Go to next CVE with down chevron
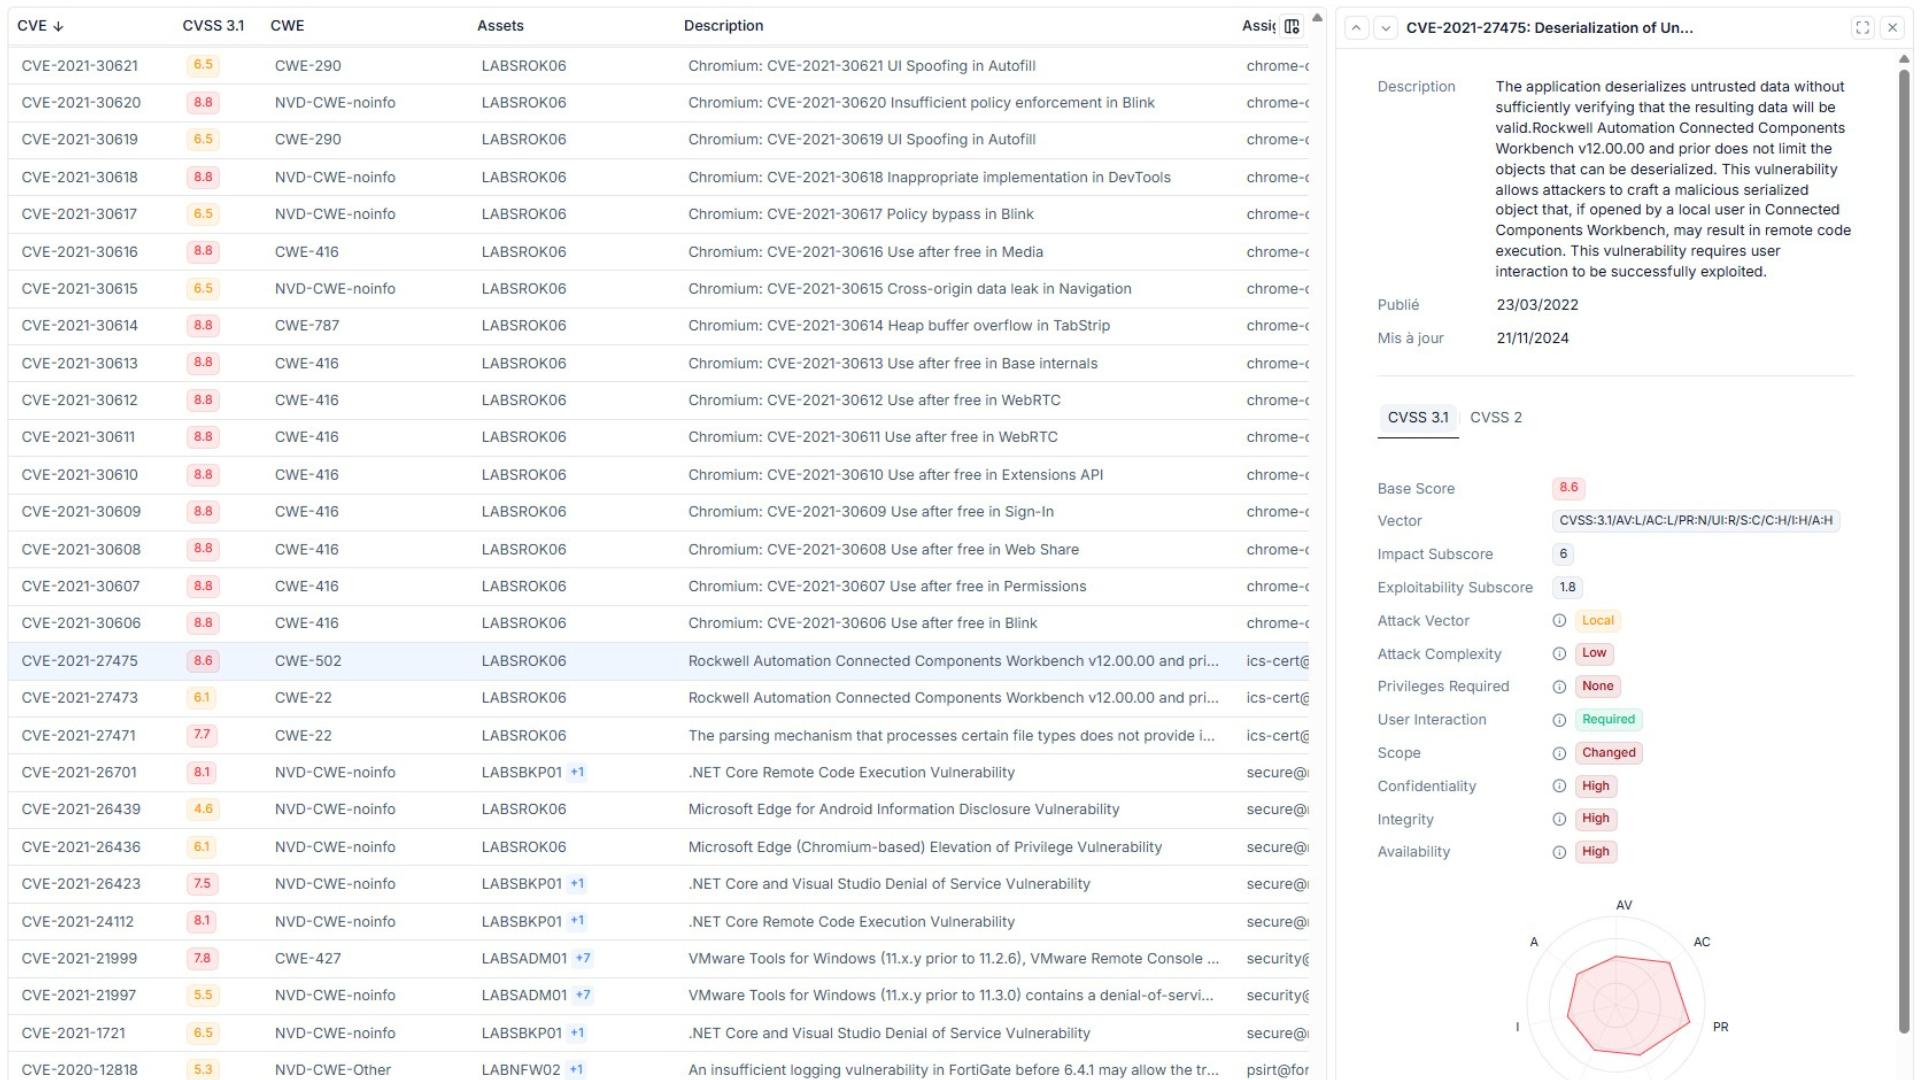This screenshot has height=1080, width=1920. pos(1386,28)
